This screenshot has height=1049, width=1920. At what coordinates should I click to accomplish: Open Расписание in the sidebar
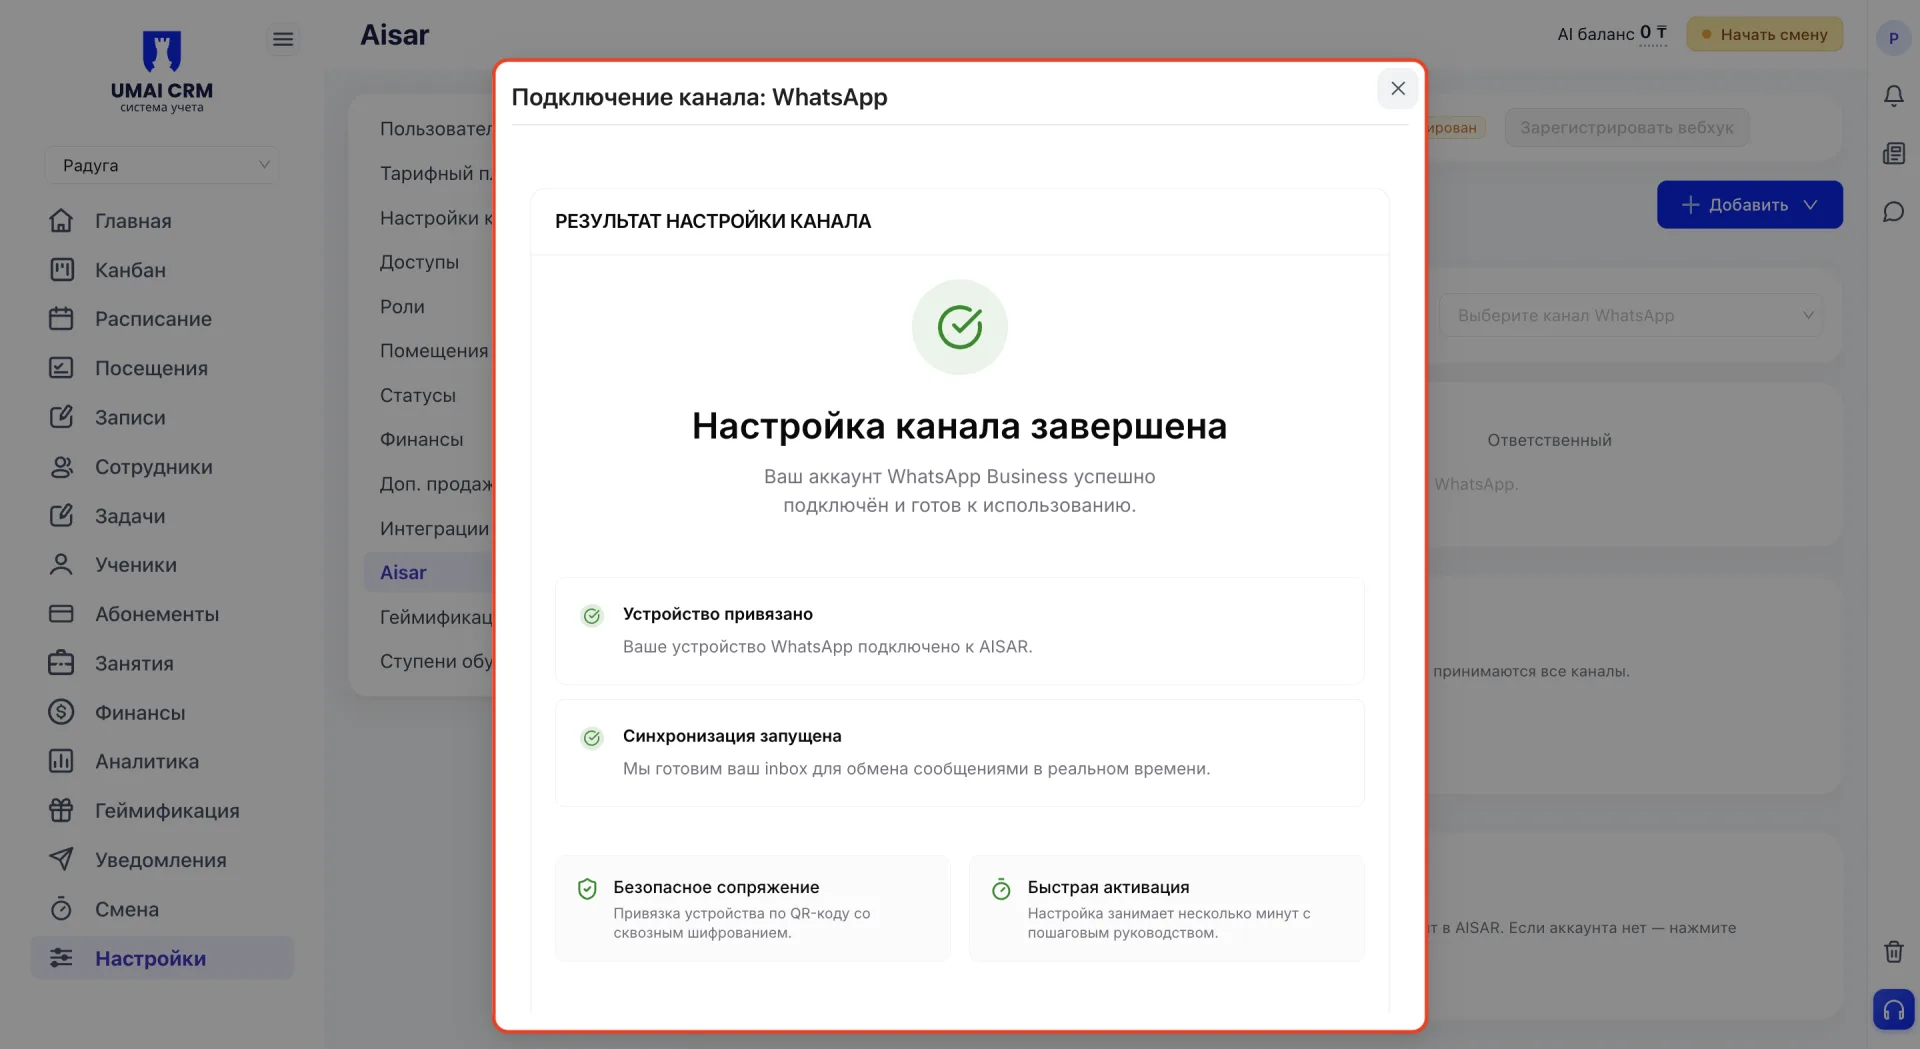point(162,319)
